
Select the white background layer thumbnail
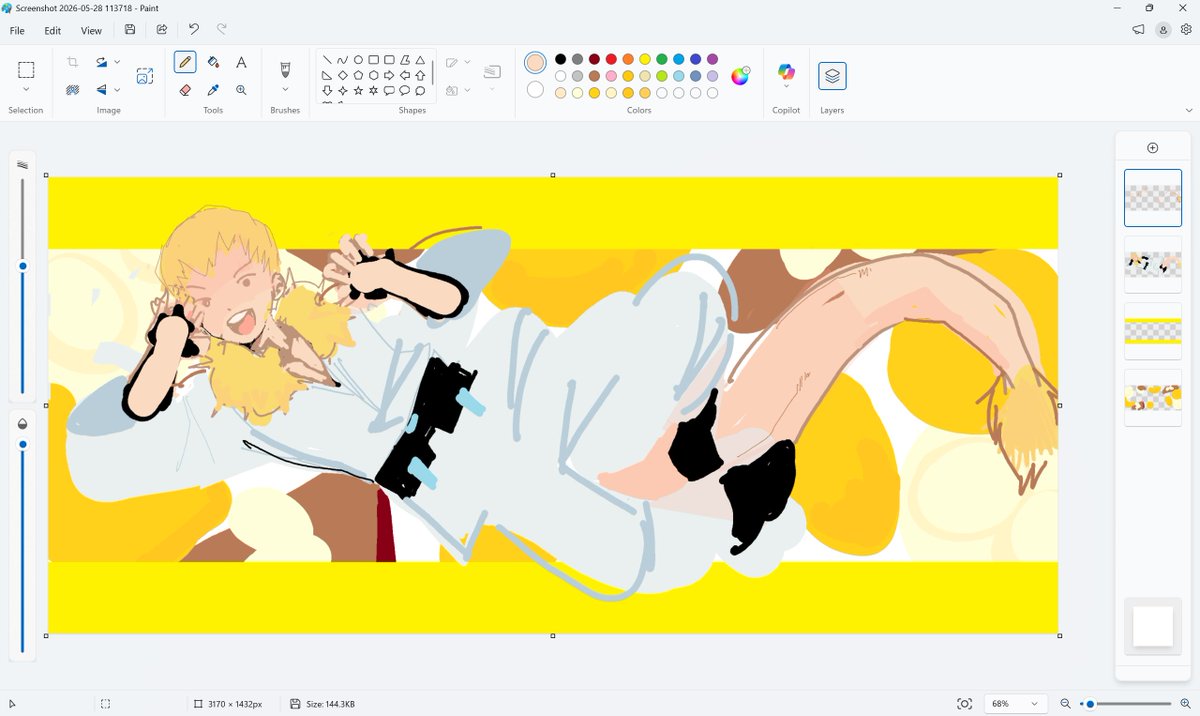click(1152, 626)
